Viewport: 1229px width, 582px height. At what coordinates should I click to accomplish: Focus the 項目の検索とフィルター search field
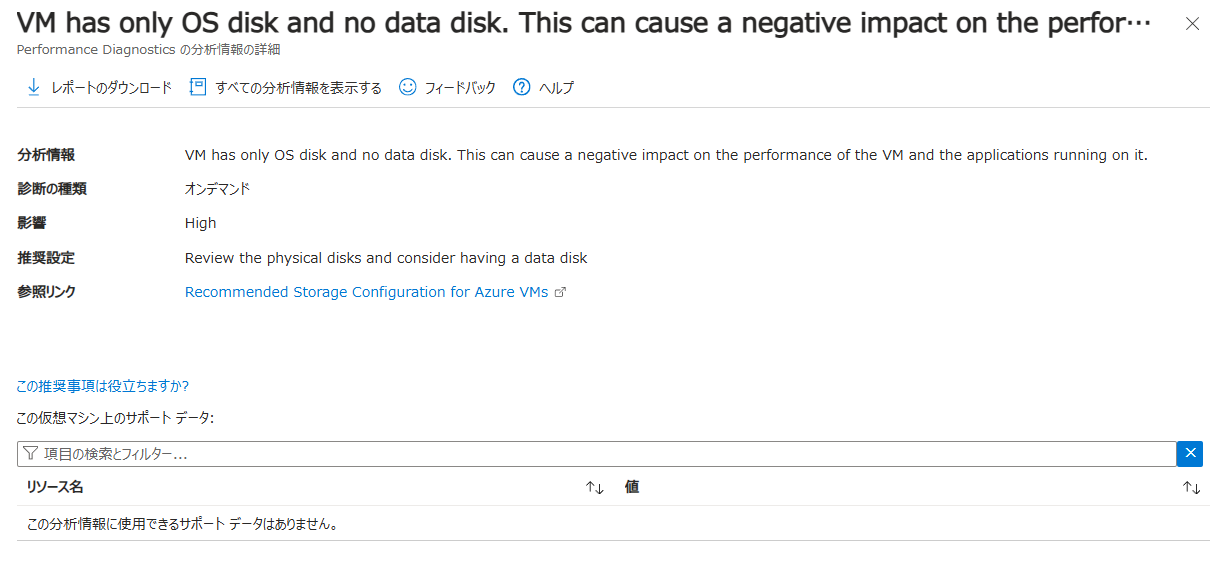pyautogui.click(x=600, y=454)
